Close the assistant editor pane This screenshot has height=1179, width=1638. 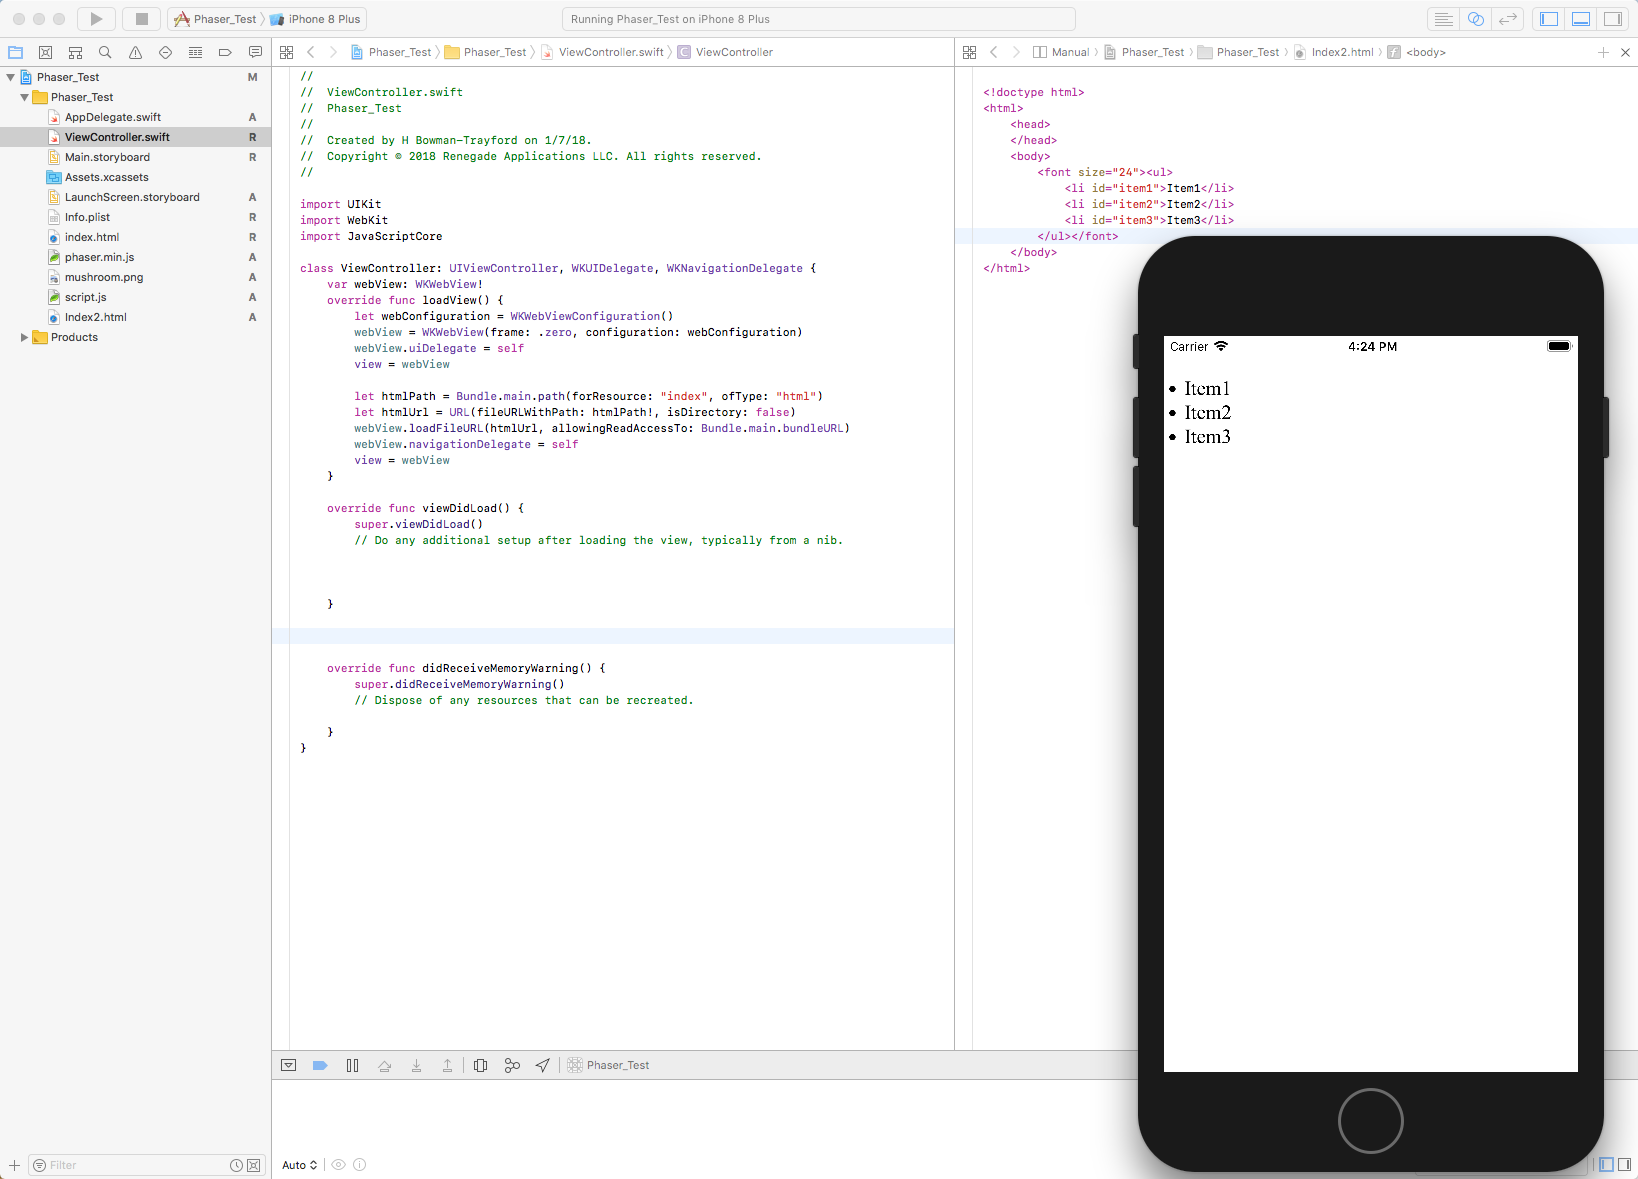point(1625,52)
